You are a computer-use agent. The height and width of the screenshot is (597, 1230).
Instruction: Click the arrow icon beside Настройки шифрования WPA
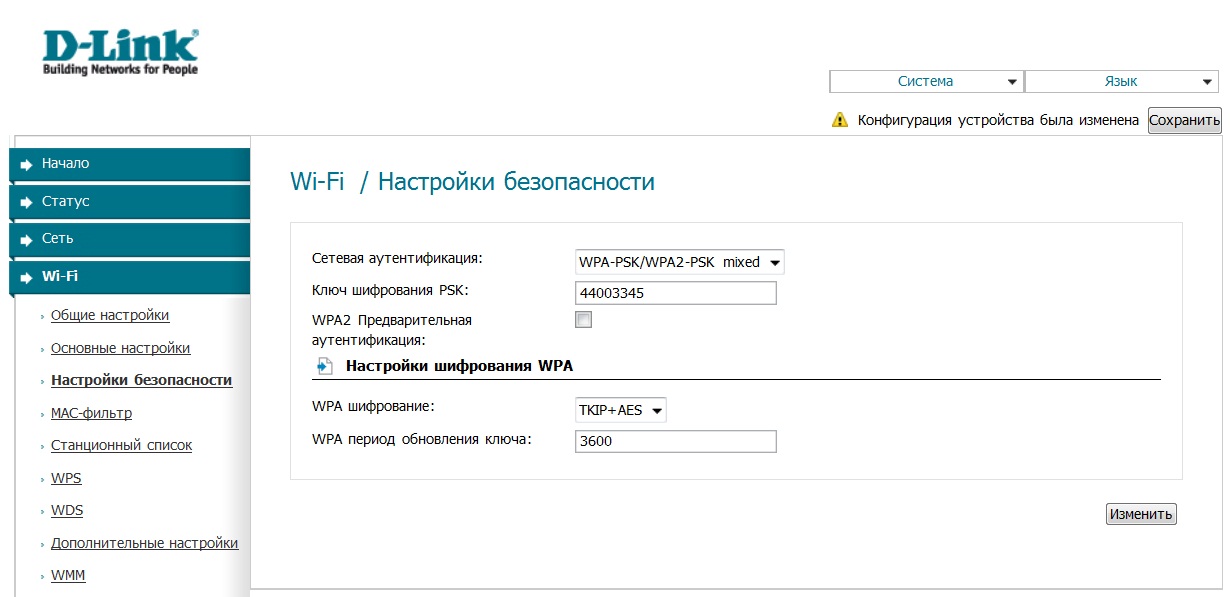[323, 366]
